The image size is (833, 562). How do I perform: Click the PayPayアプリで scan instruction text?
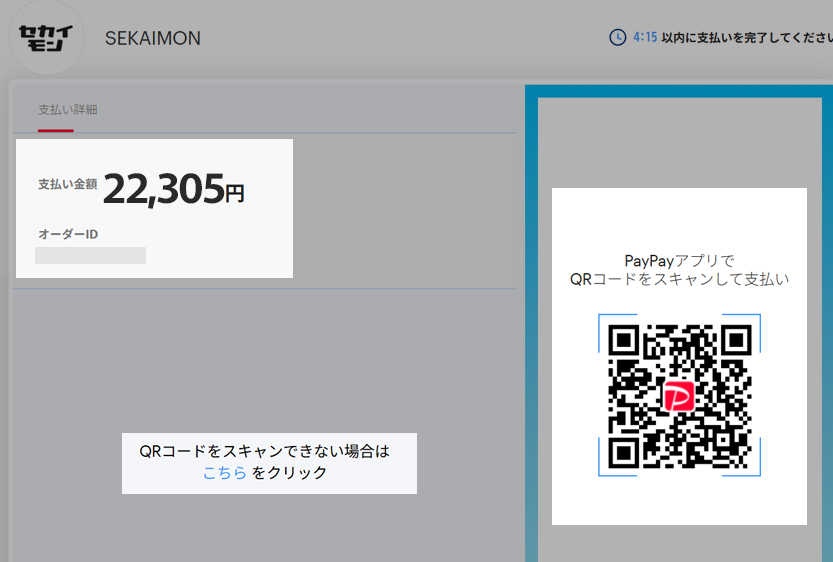(x=679, y=261)
